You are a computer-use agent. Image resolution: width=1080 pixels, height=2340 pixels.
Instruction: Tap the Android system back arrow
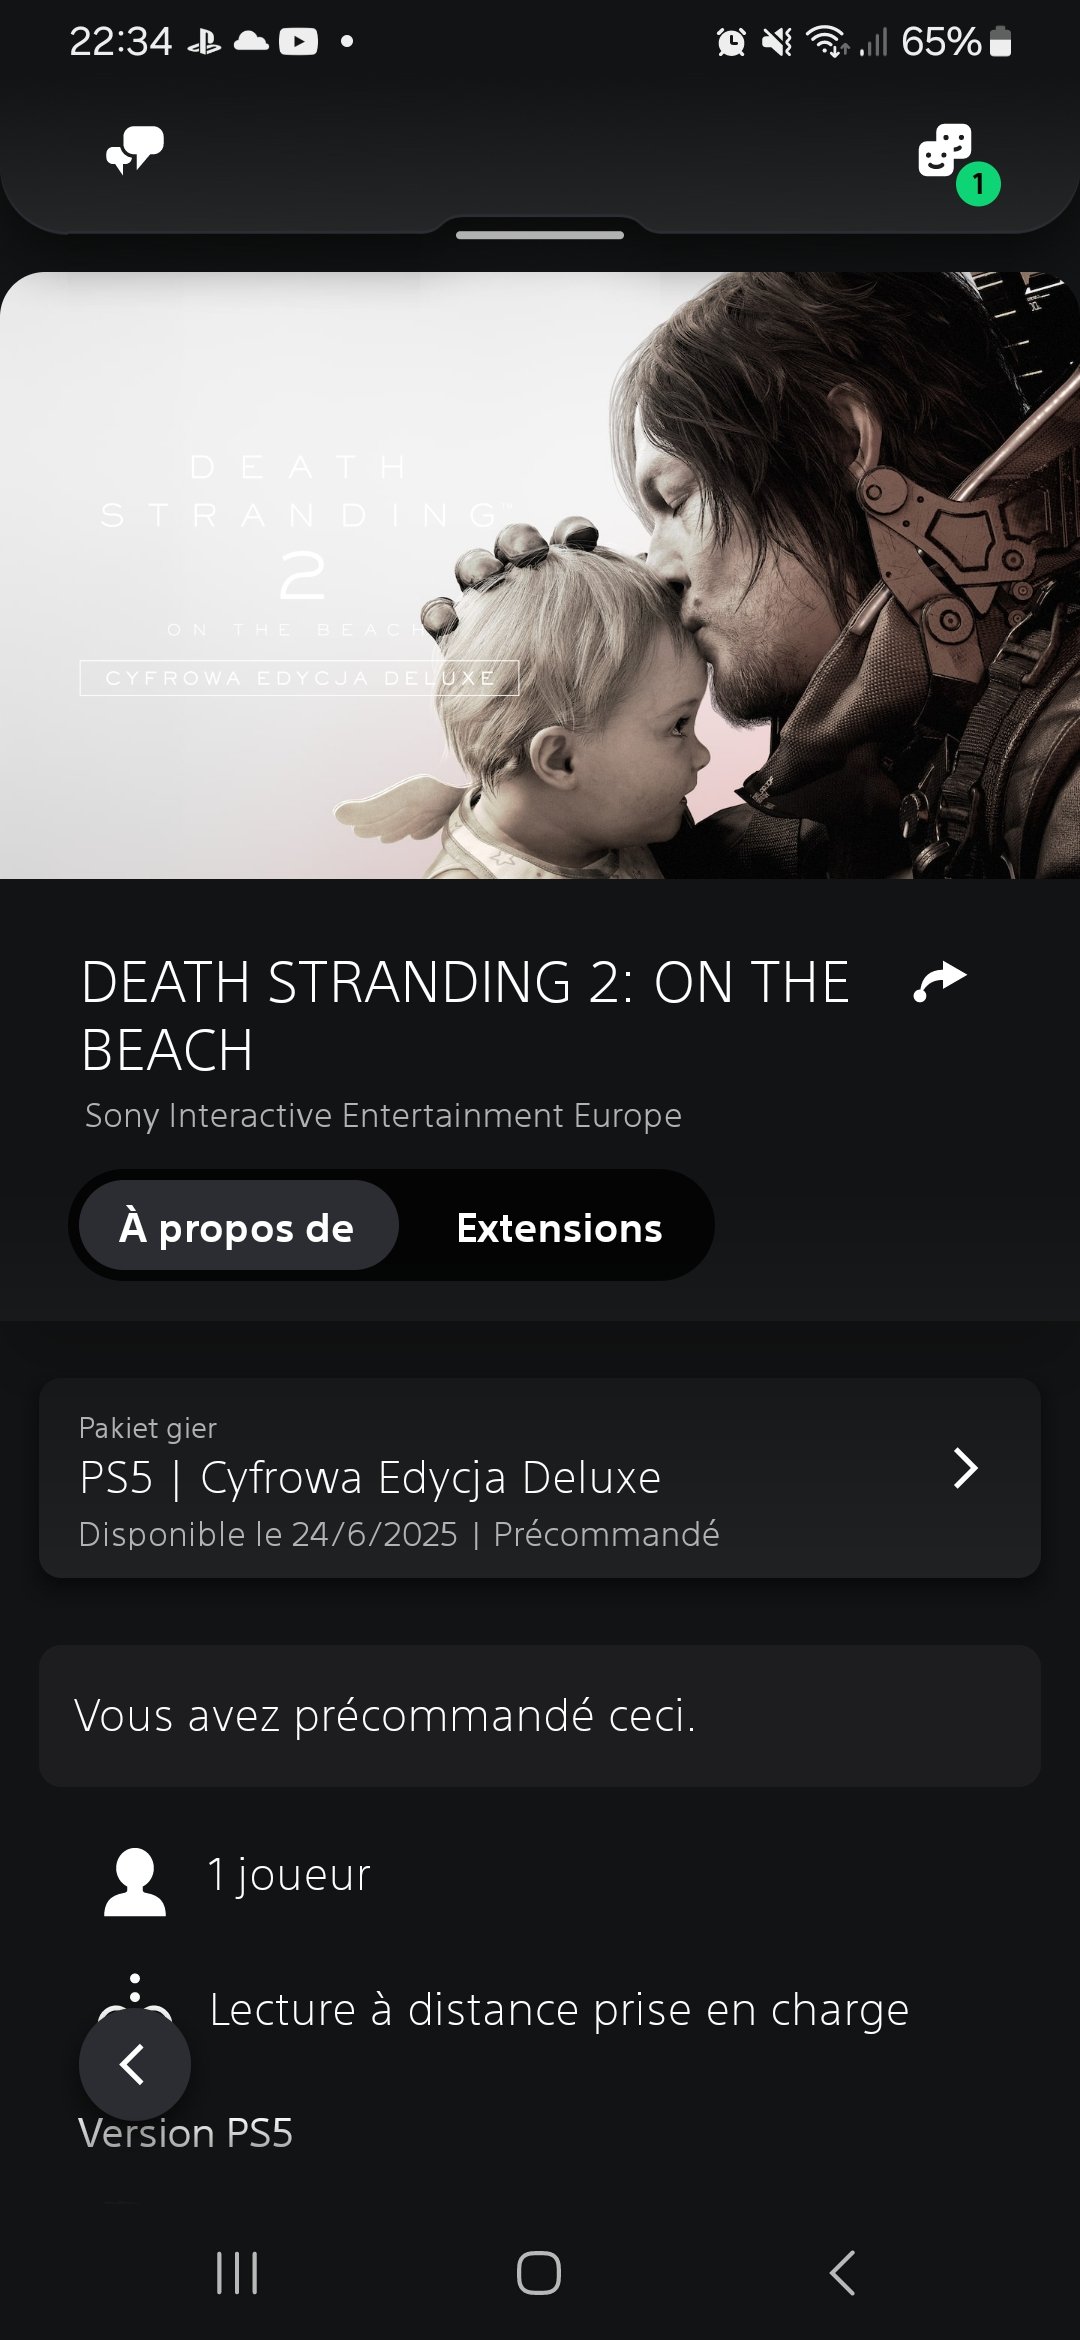pyautogui.click(x=843, y=2272)
